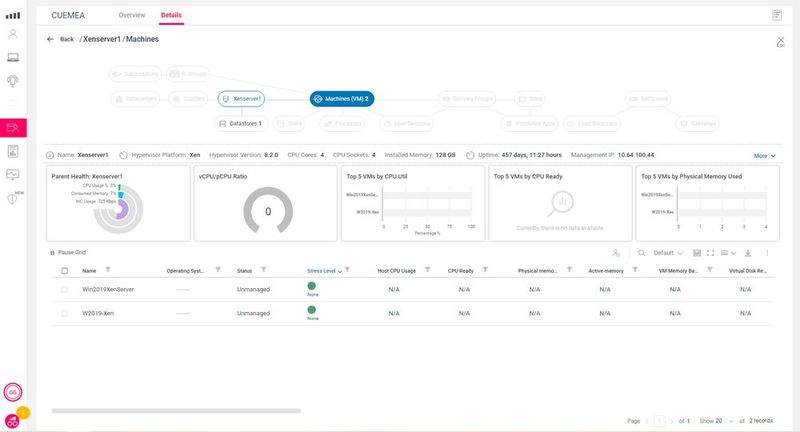Open the signal bars icon in sidebar
Image resolution: width=800 pixels, height=432 pixels.
click(13, 15)
